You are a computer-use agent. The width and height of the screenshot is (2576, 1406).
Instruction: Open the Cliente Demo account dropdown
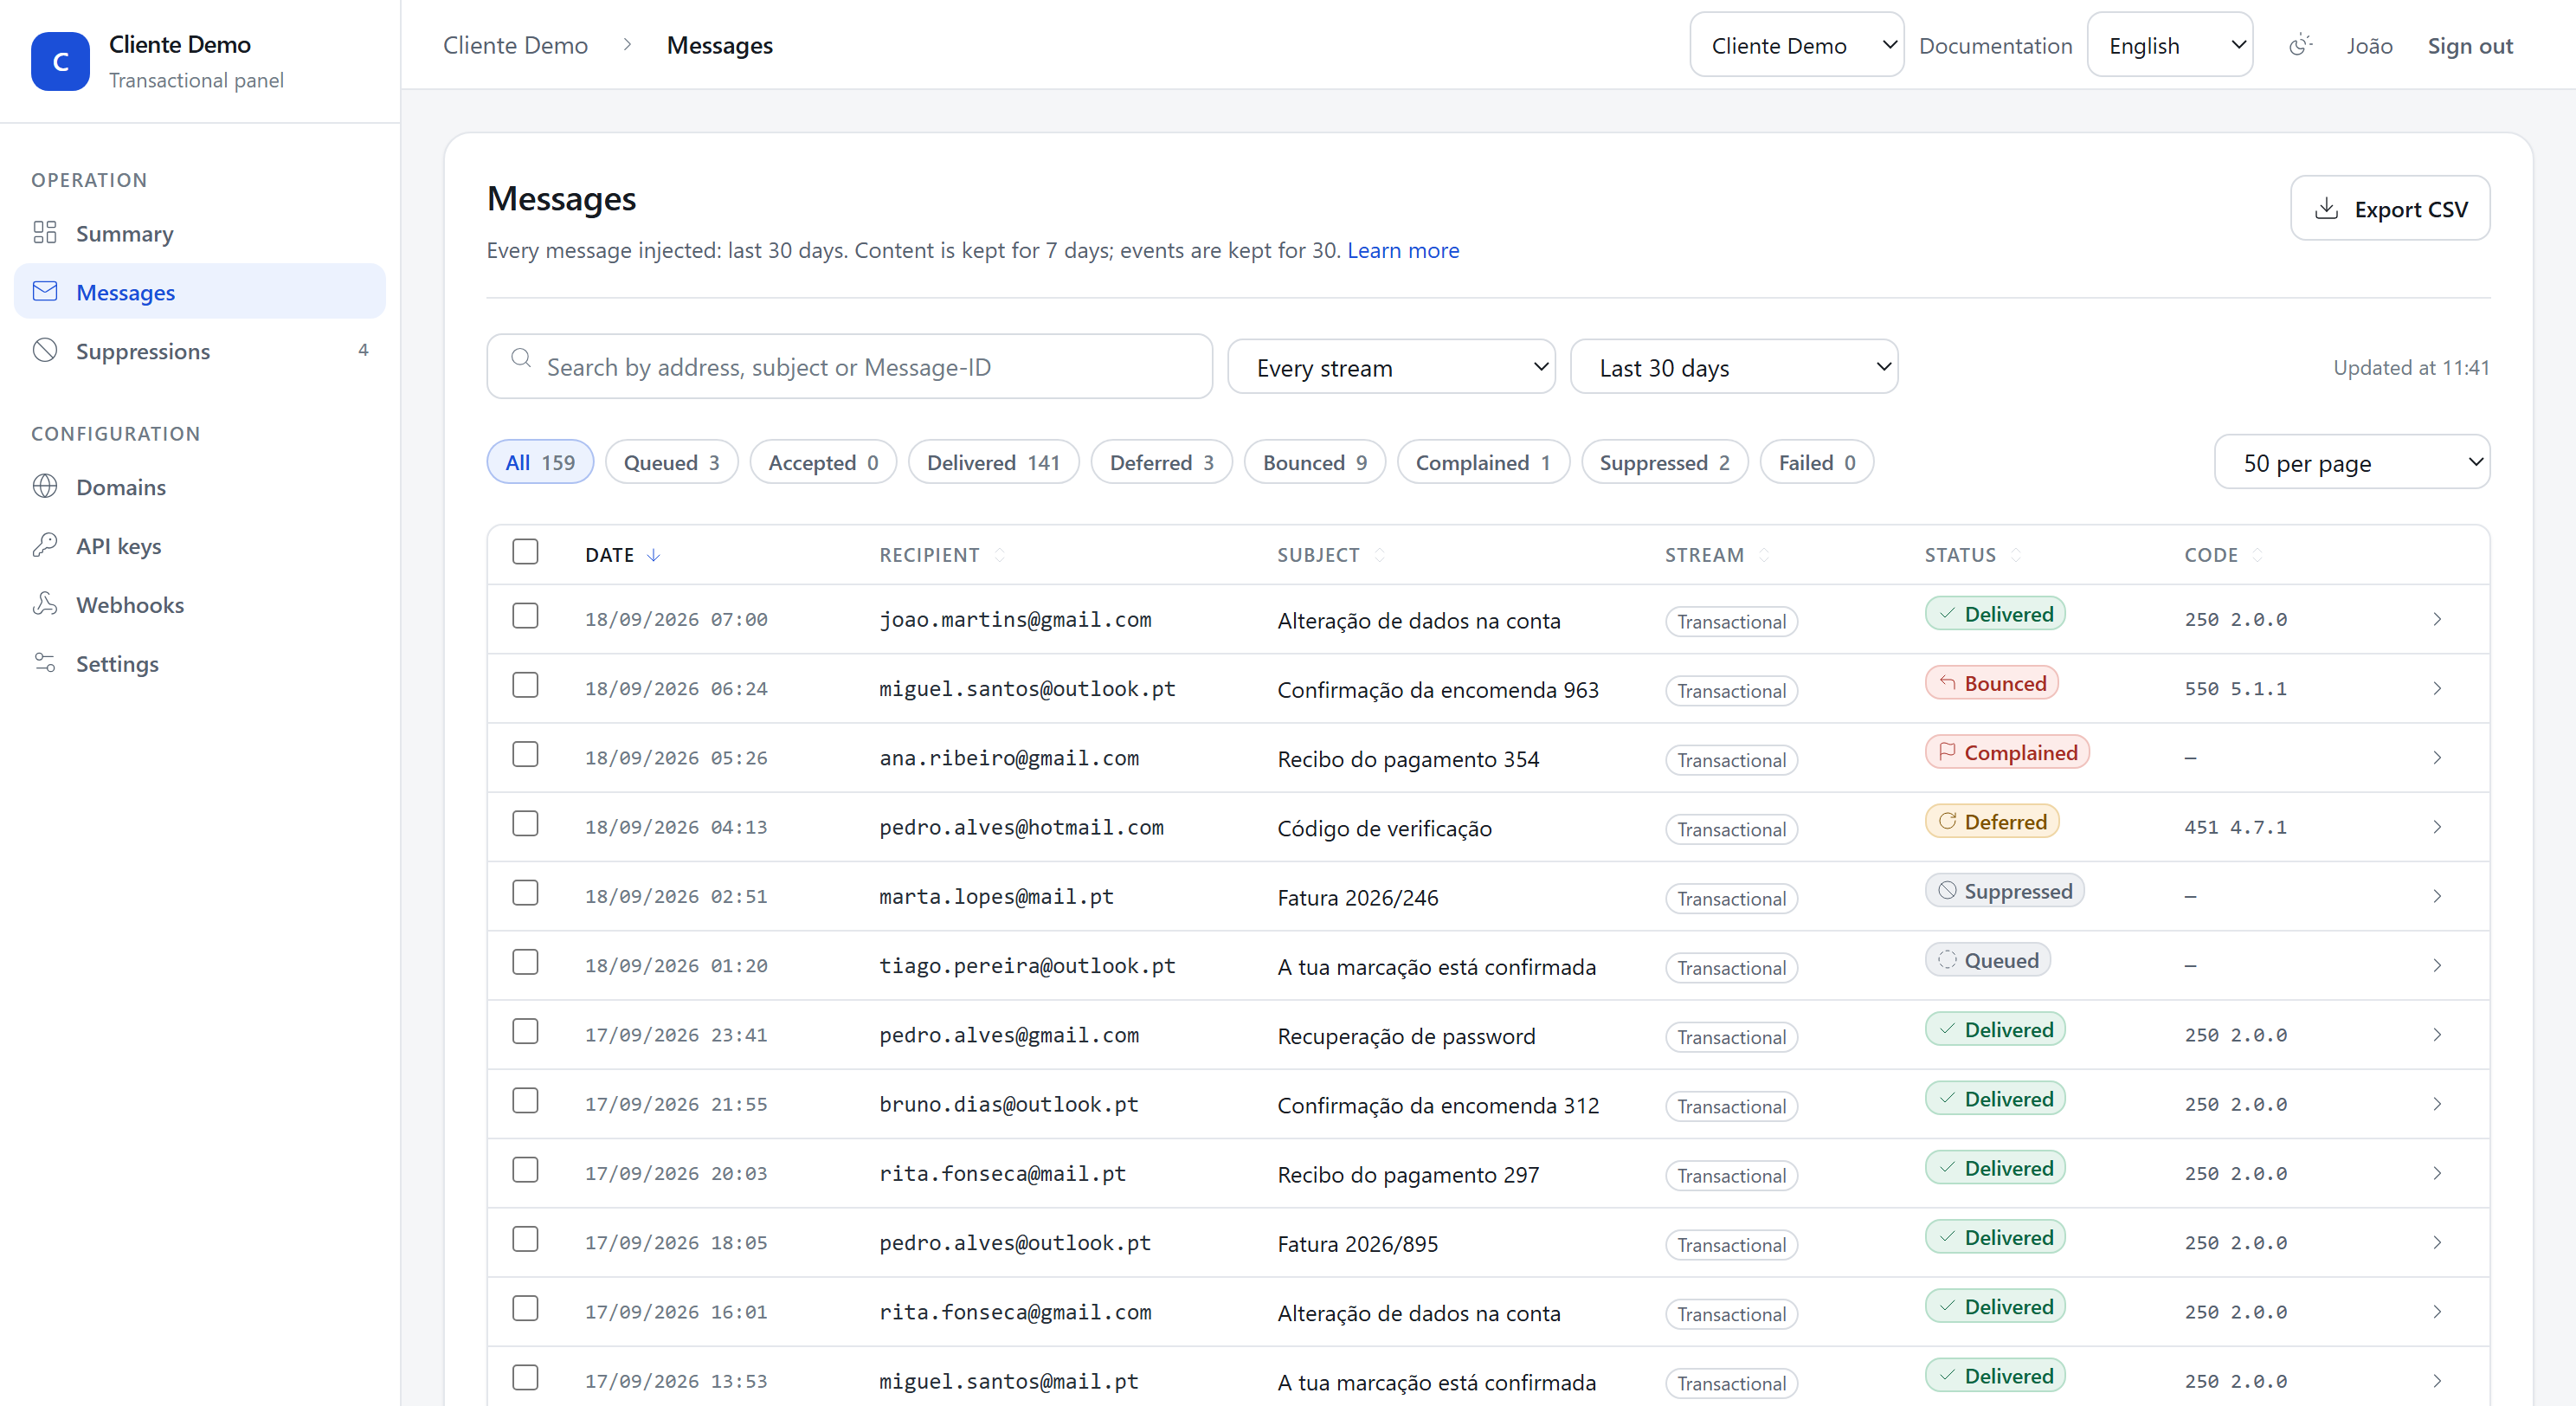(x=1797, y=45)
